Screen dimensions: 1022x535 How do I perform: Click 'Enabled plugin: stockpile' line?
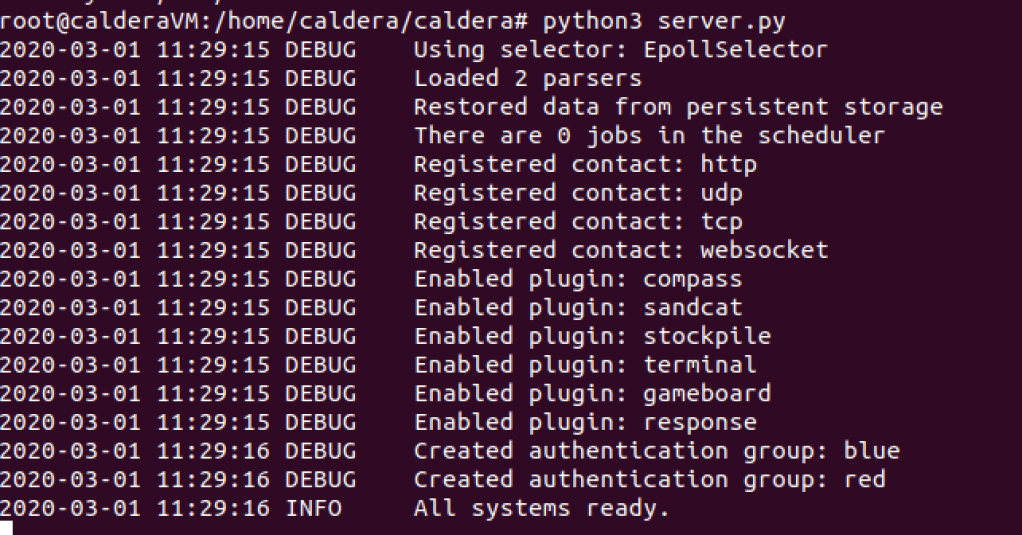(592, 336)
